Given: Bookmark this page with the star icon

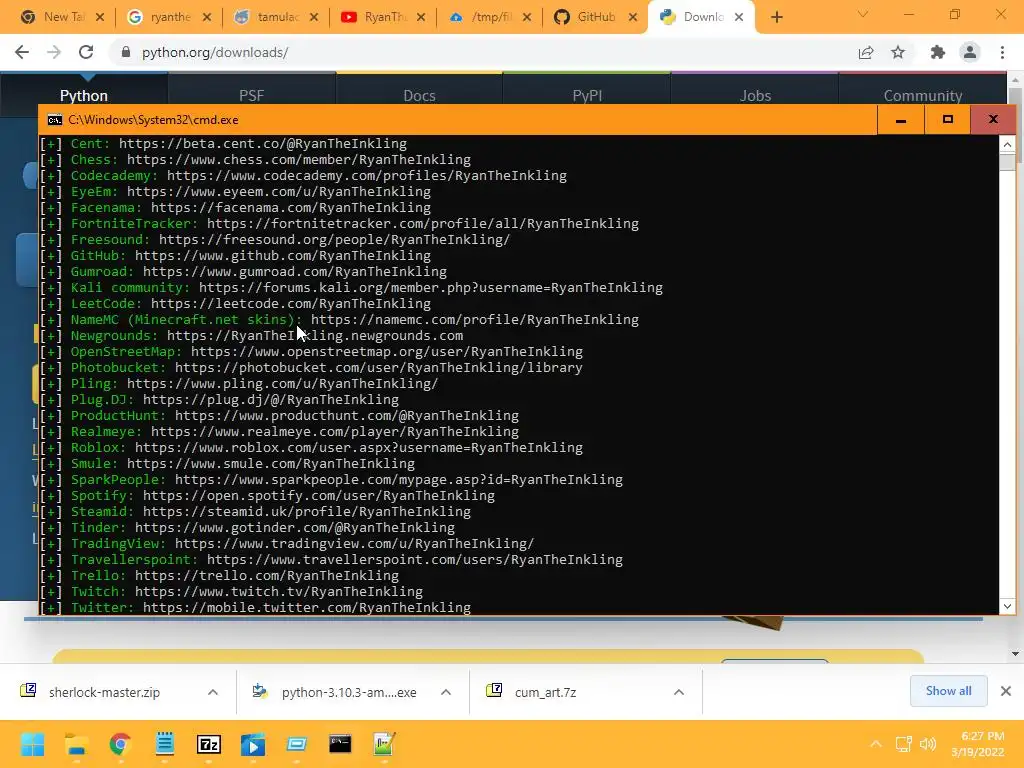Looking at the screenshot, I should click(898, 52).
